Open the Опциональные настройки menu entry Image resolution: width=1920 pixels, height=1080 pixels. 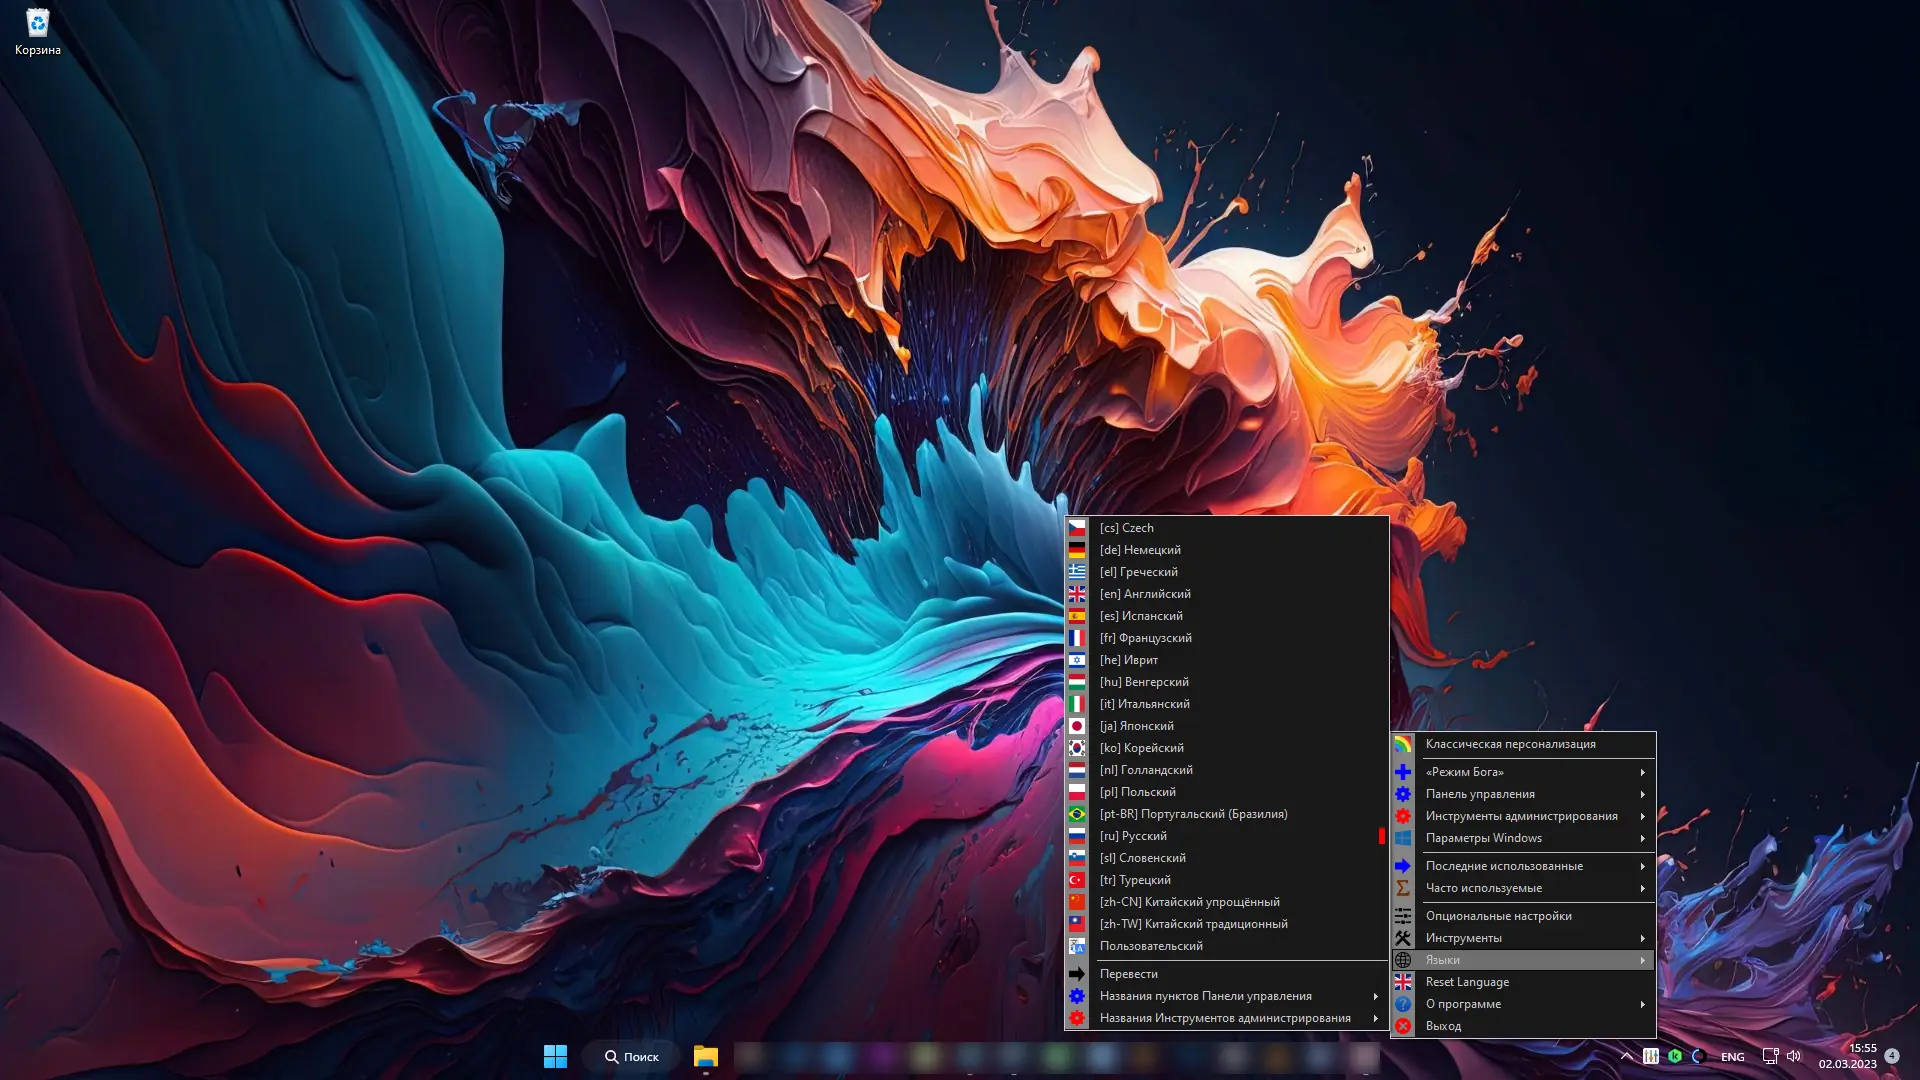pos(1498,916)
